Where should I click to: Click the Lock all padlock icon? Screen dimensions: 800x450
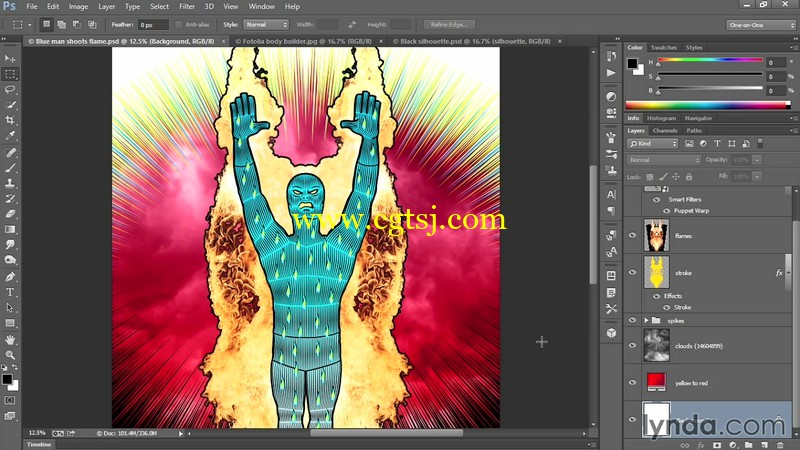coord(689,177)
